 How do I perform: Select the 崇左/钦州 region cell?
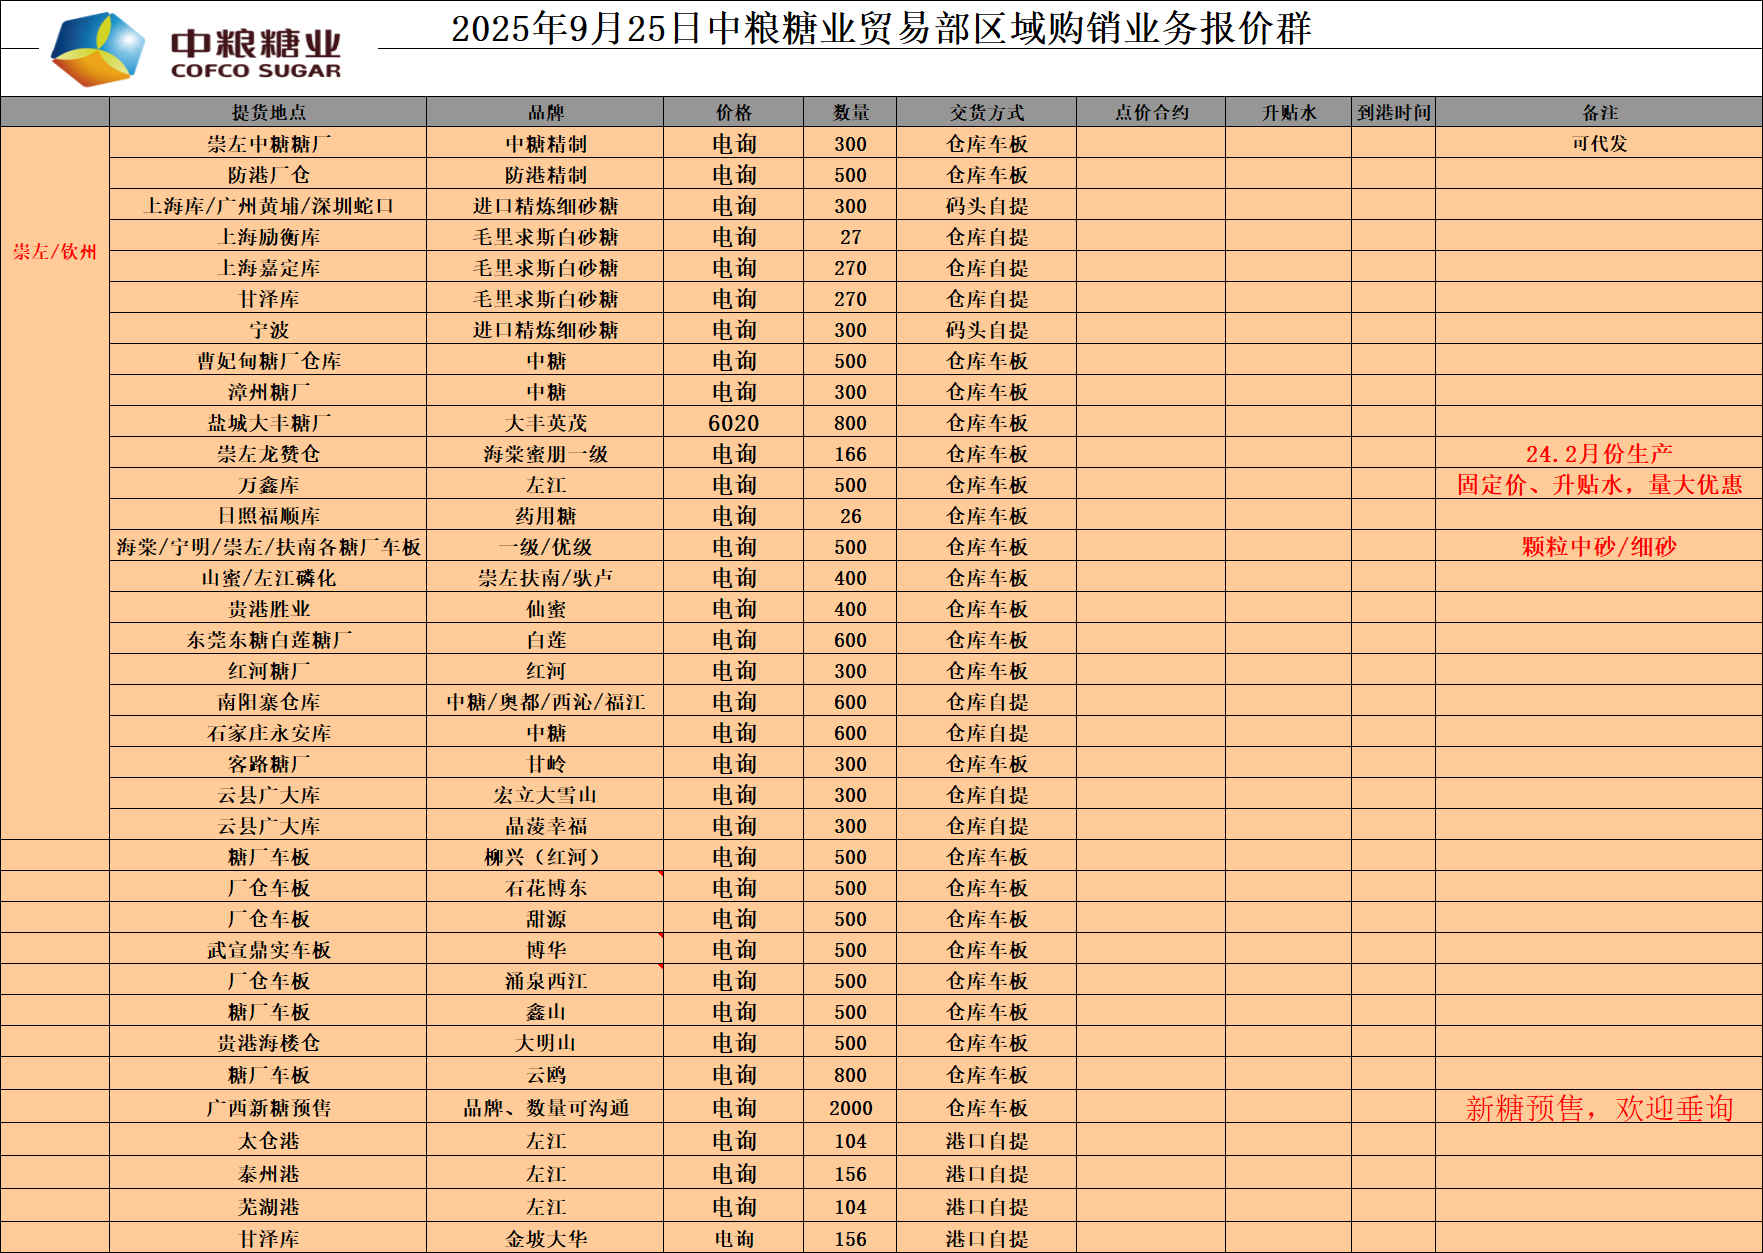[x=55, y=252]
